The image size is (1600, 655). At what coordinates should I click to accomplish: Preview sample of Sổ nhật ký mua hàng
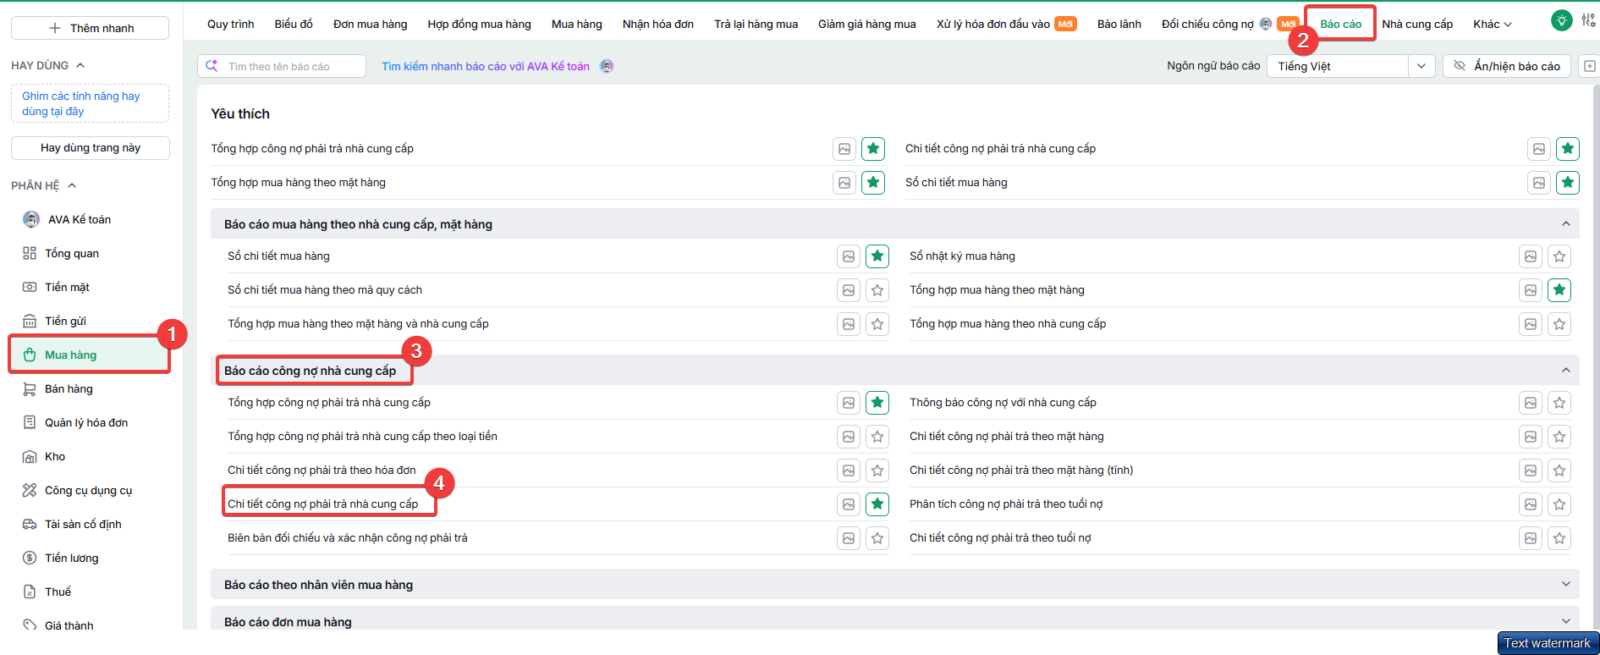pyautogui.click(x=1530, y=257)
